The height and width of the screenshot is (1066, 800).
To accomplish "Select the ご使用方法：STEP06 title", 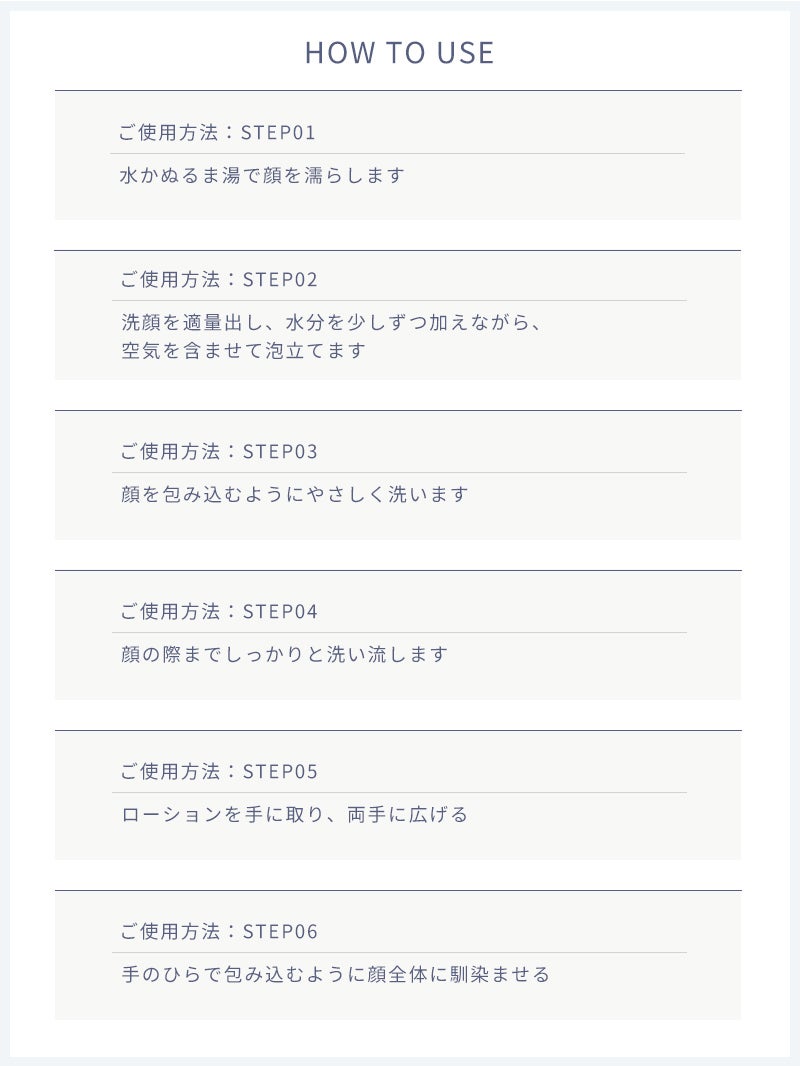I will point(219,931).
